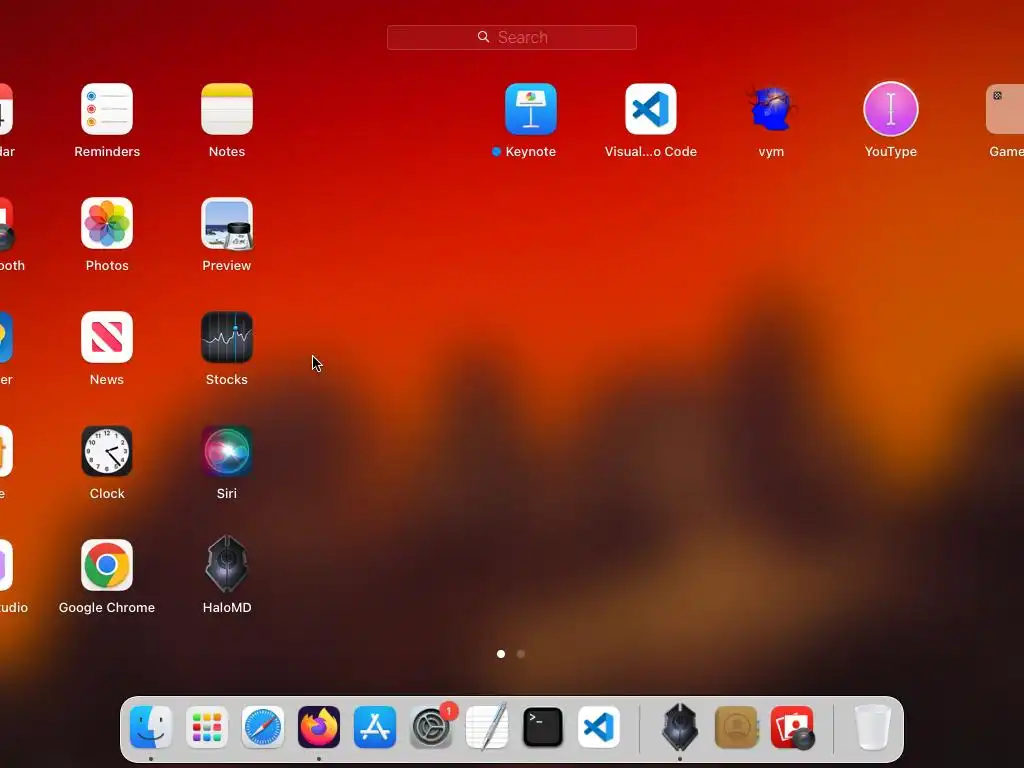Open Google Chrome from Launchpad

[106, 565]
